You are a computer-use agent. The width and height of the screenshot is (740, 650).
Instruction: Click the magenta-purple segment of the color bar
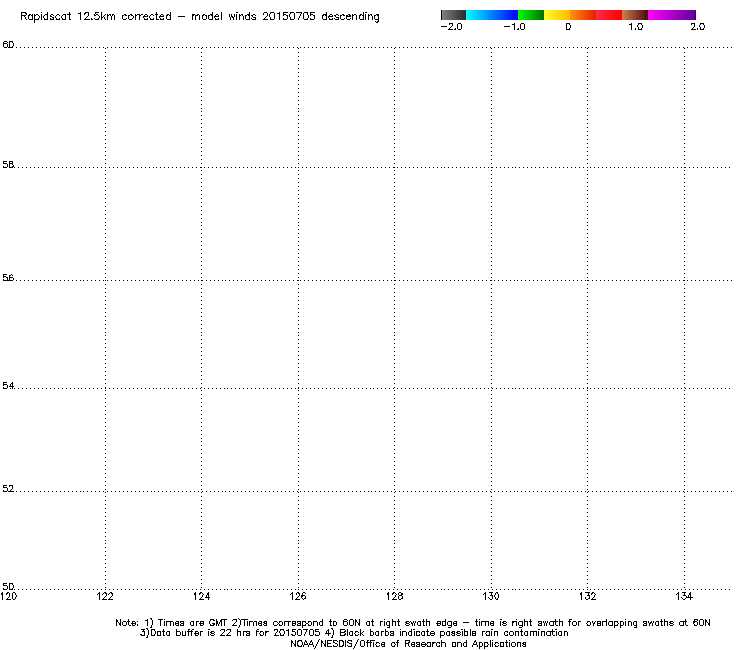click(672, 15)
